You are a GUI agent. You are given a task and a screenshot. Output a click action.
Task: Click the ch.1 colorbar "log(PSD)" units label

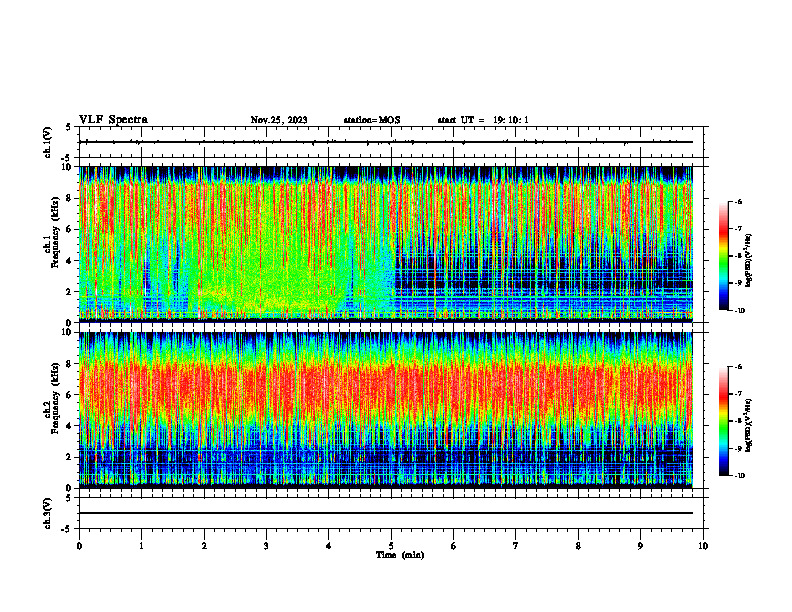(x=749, y=261)
